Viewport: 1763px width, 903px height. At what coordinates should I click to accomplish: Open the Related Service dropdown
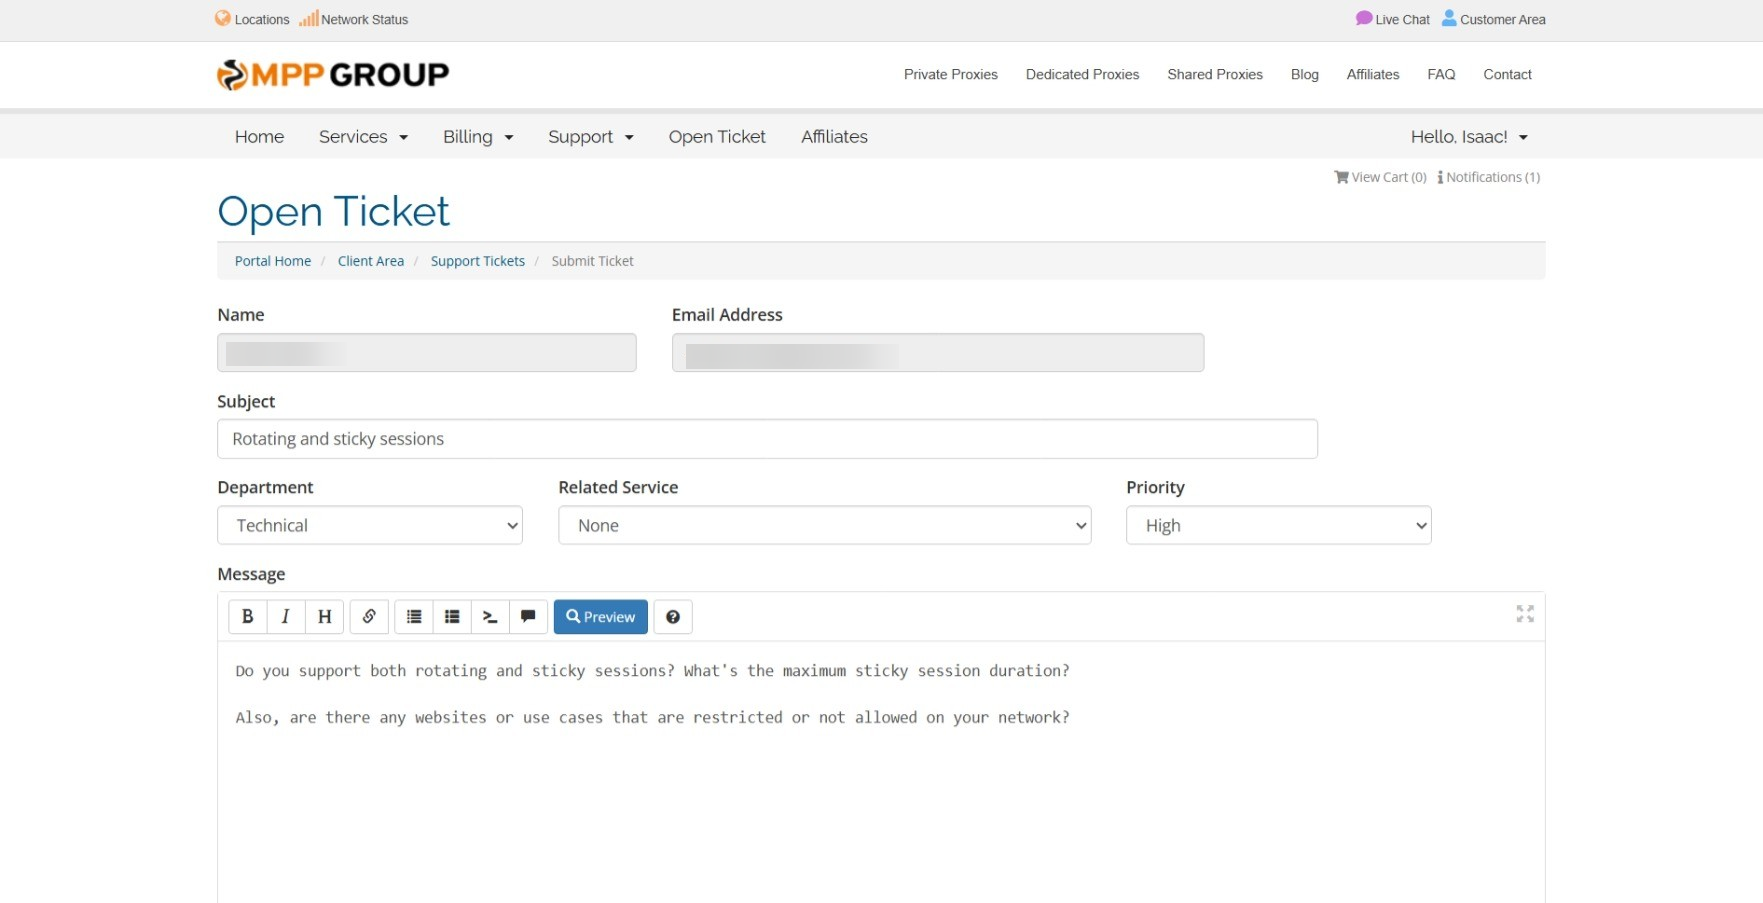point(825,525)
